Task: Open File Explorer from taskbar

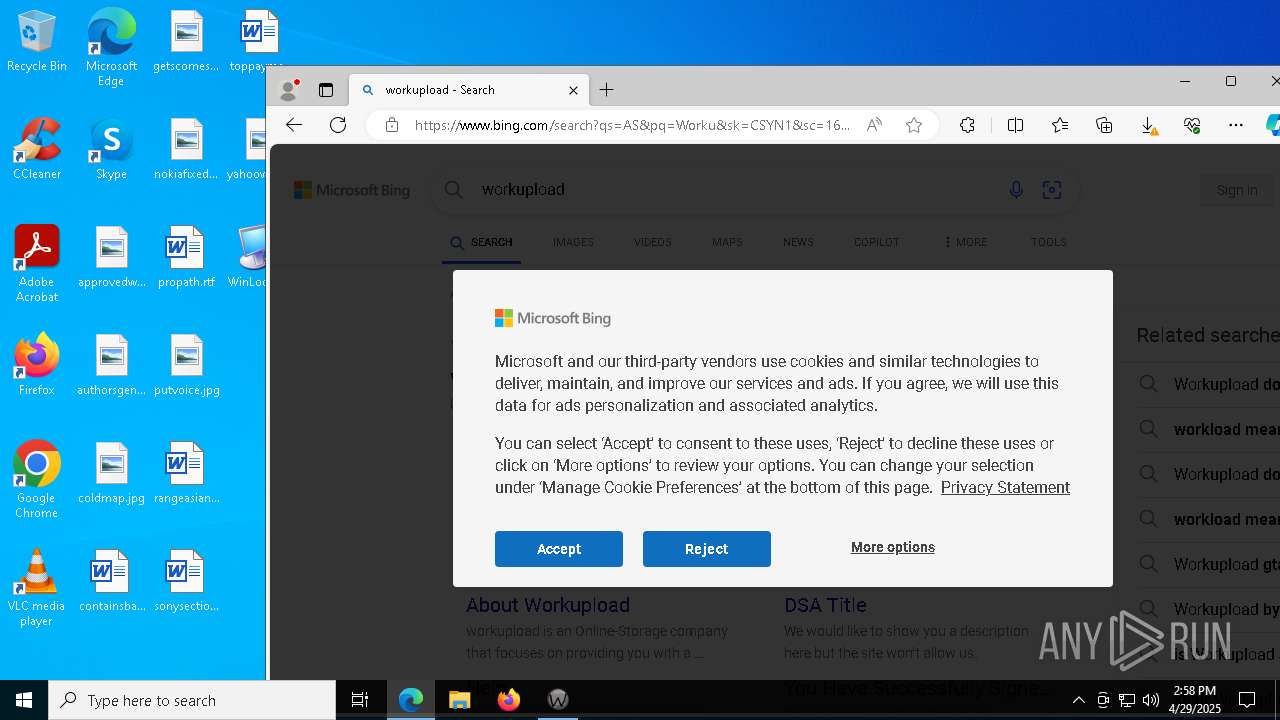Action: pyautogui.click(x=459, y=700)
